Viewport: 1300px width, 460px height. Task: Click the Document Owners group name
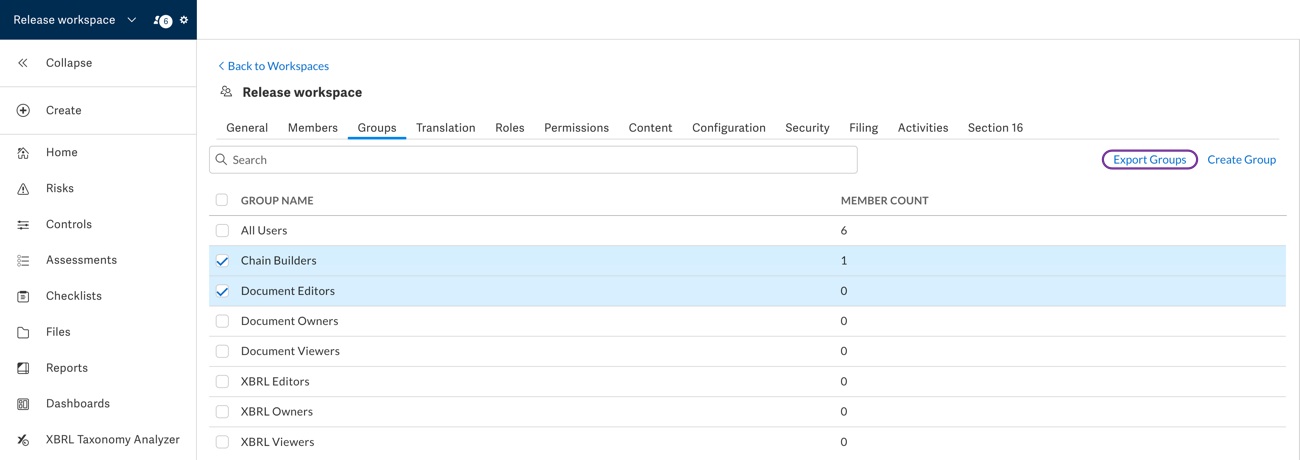pos(290,321)
